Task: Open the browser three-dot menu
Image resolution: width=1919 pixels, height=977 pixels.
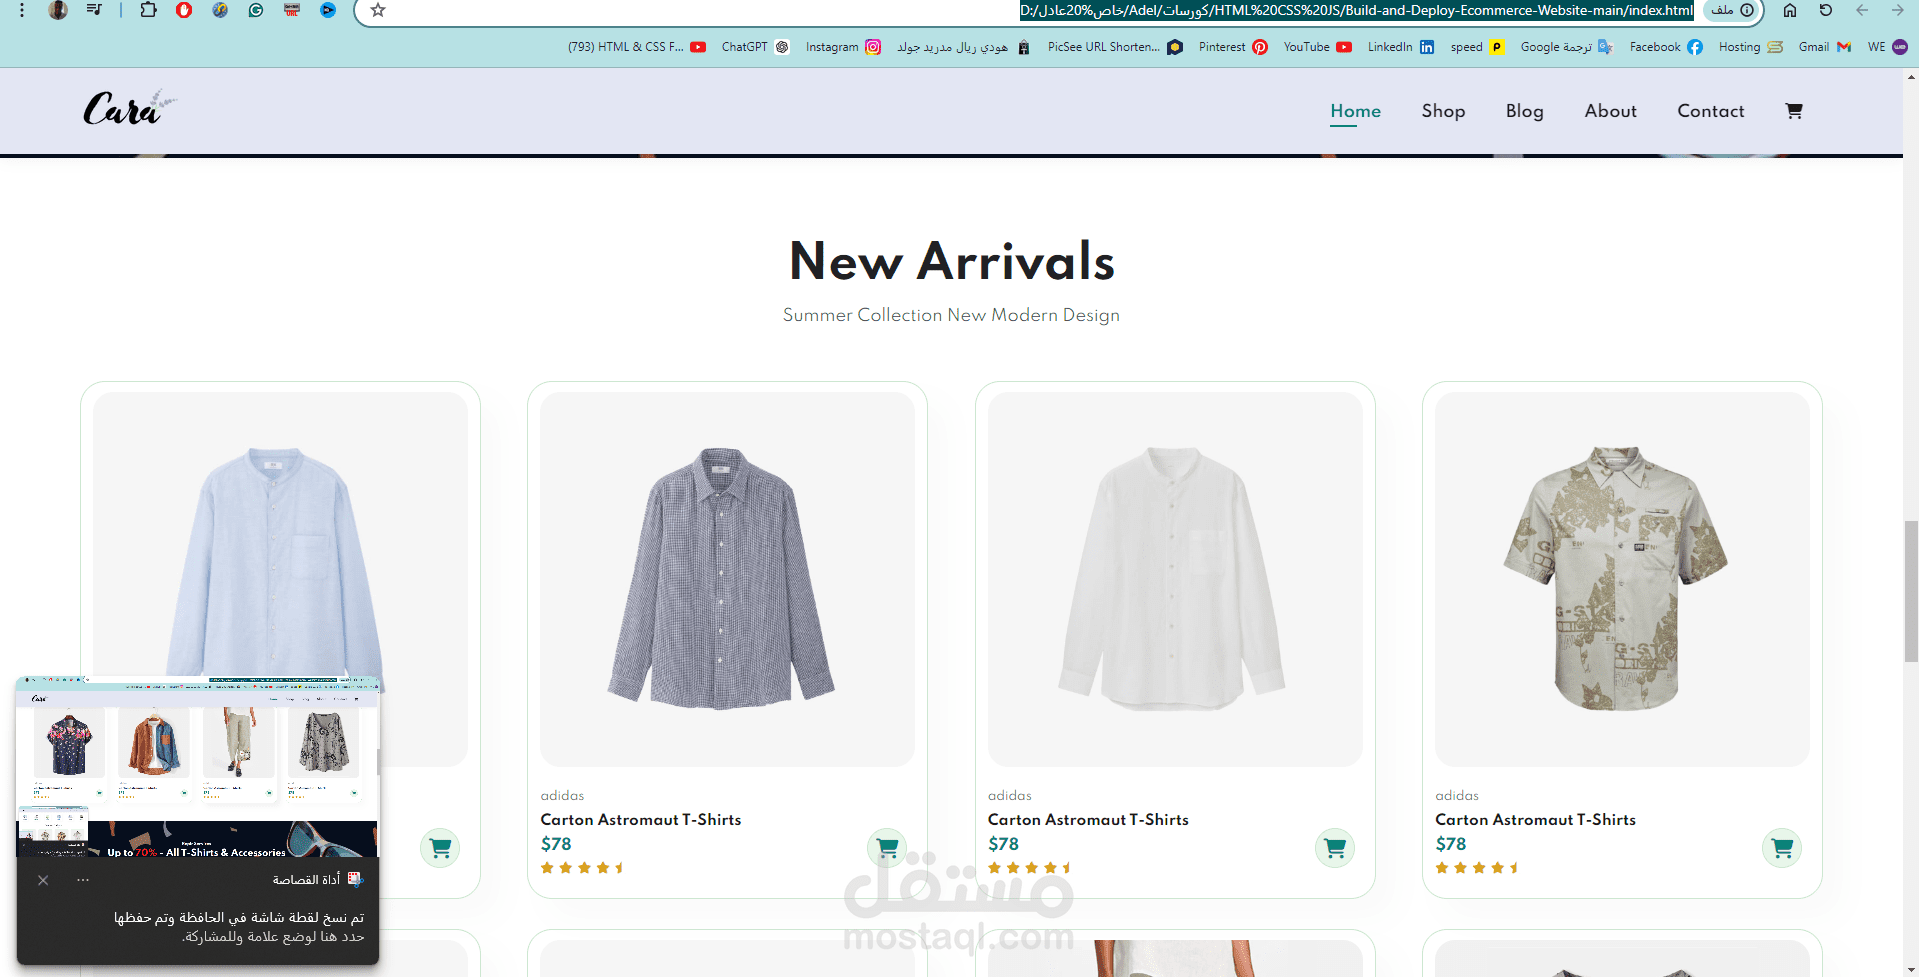Action: click(x=22, y=10)
